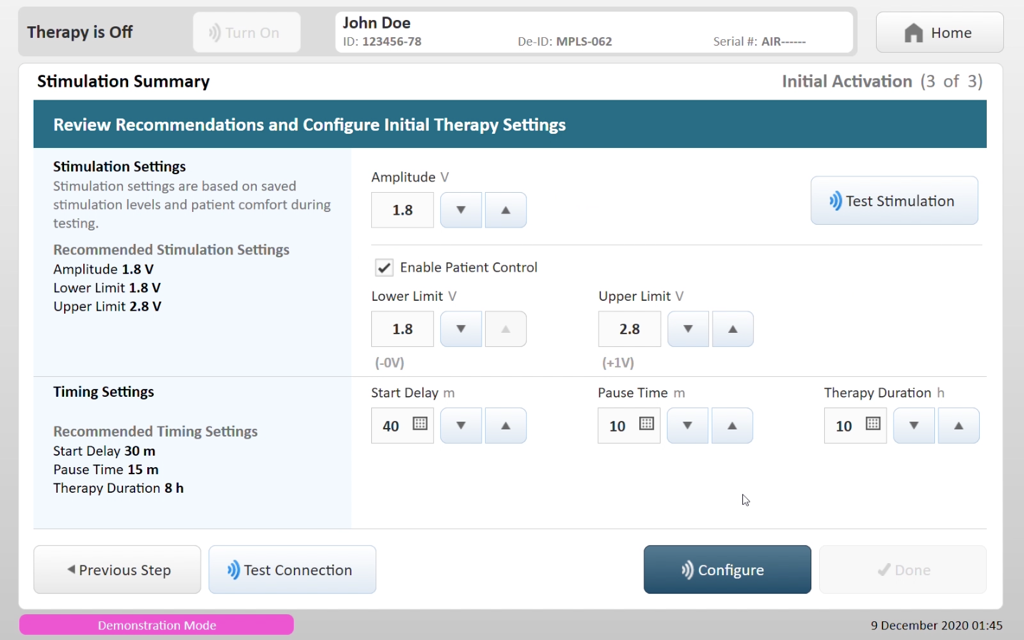1024x640 pixels.
Task: Click the Stimulation Summary heading
Action: point(123,82)
